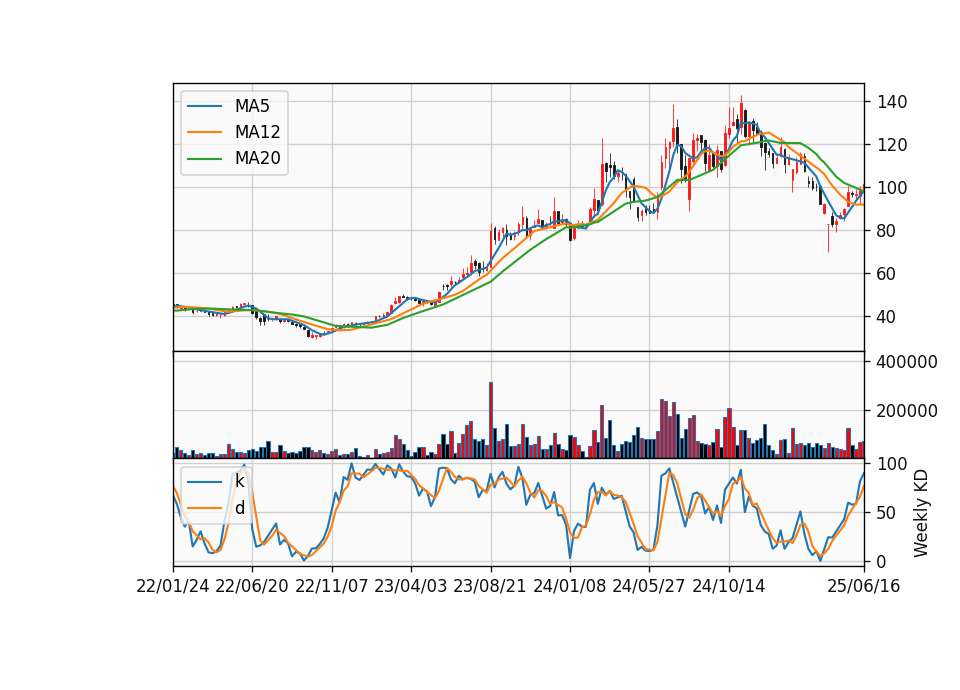960x690 pixels.
Task: Click the 400000 volume axis label
Action: click(907, 362)
